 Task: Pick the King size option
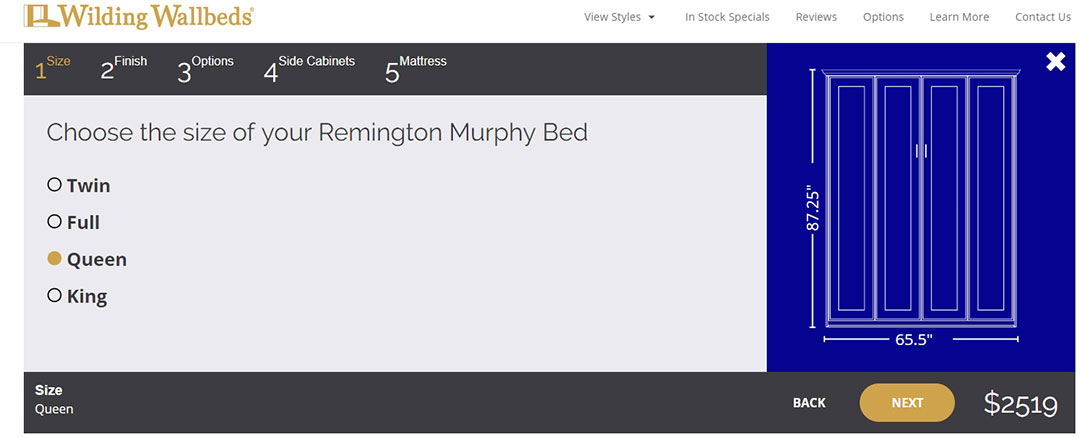point(55,296)
